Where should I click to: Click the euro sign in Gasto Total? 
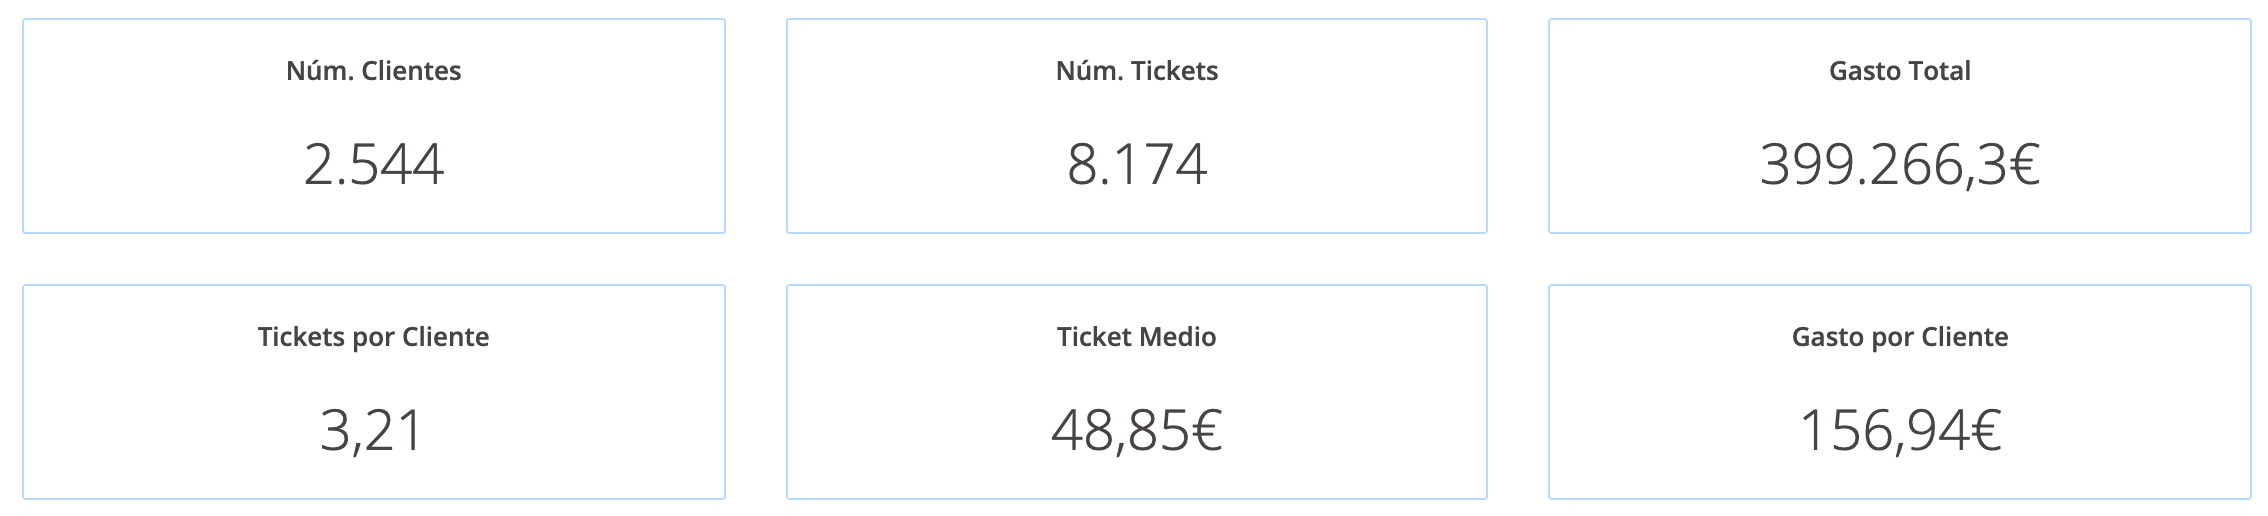(2023, 165)
